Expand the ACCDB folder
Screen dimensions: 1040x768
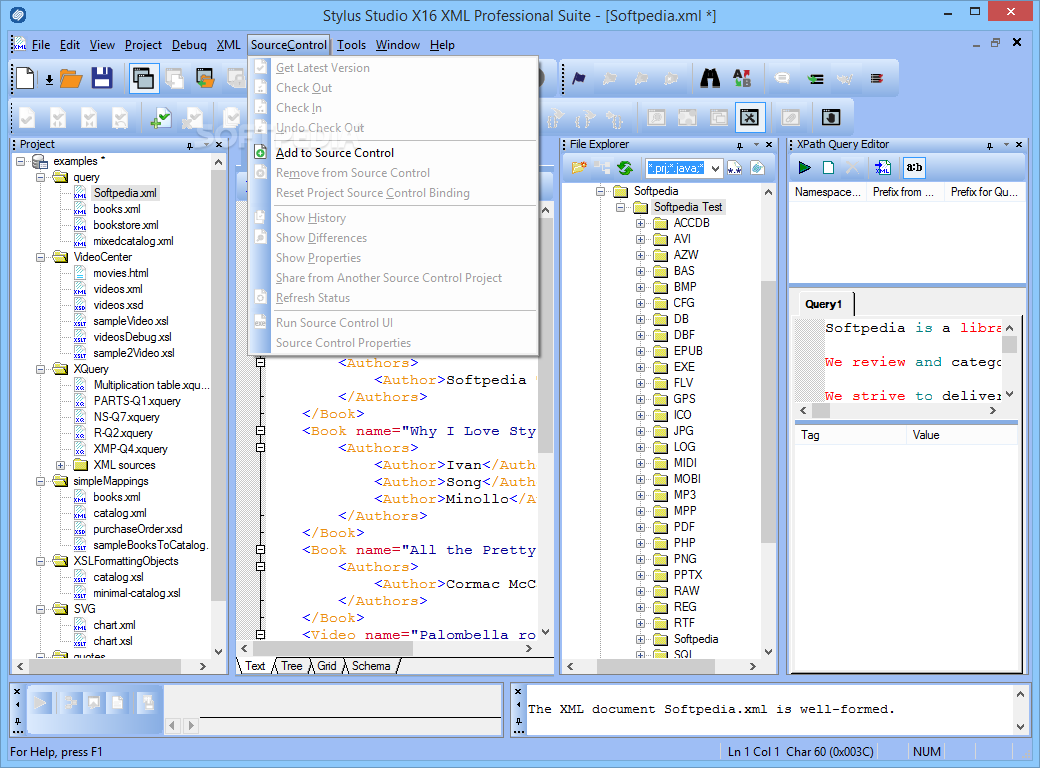640,223
